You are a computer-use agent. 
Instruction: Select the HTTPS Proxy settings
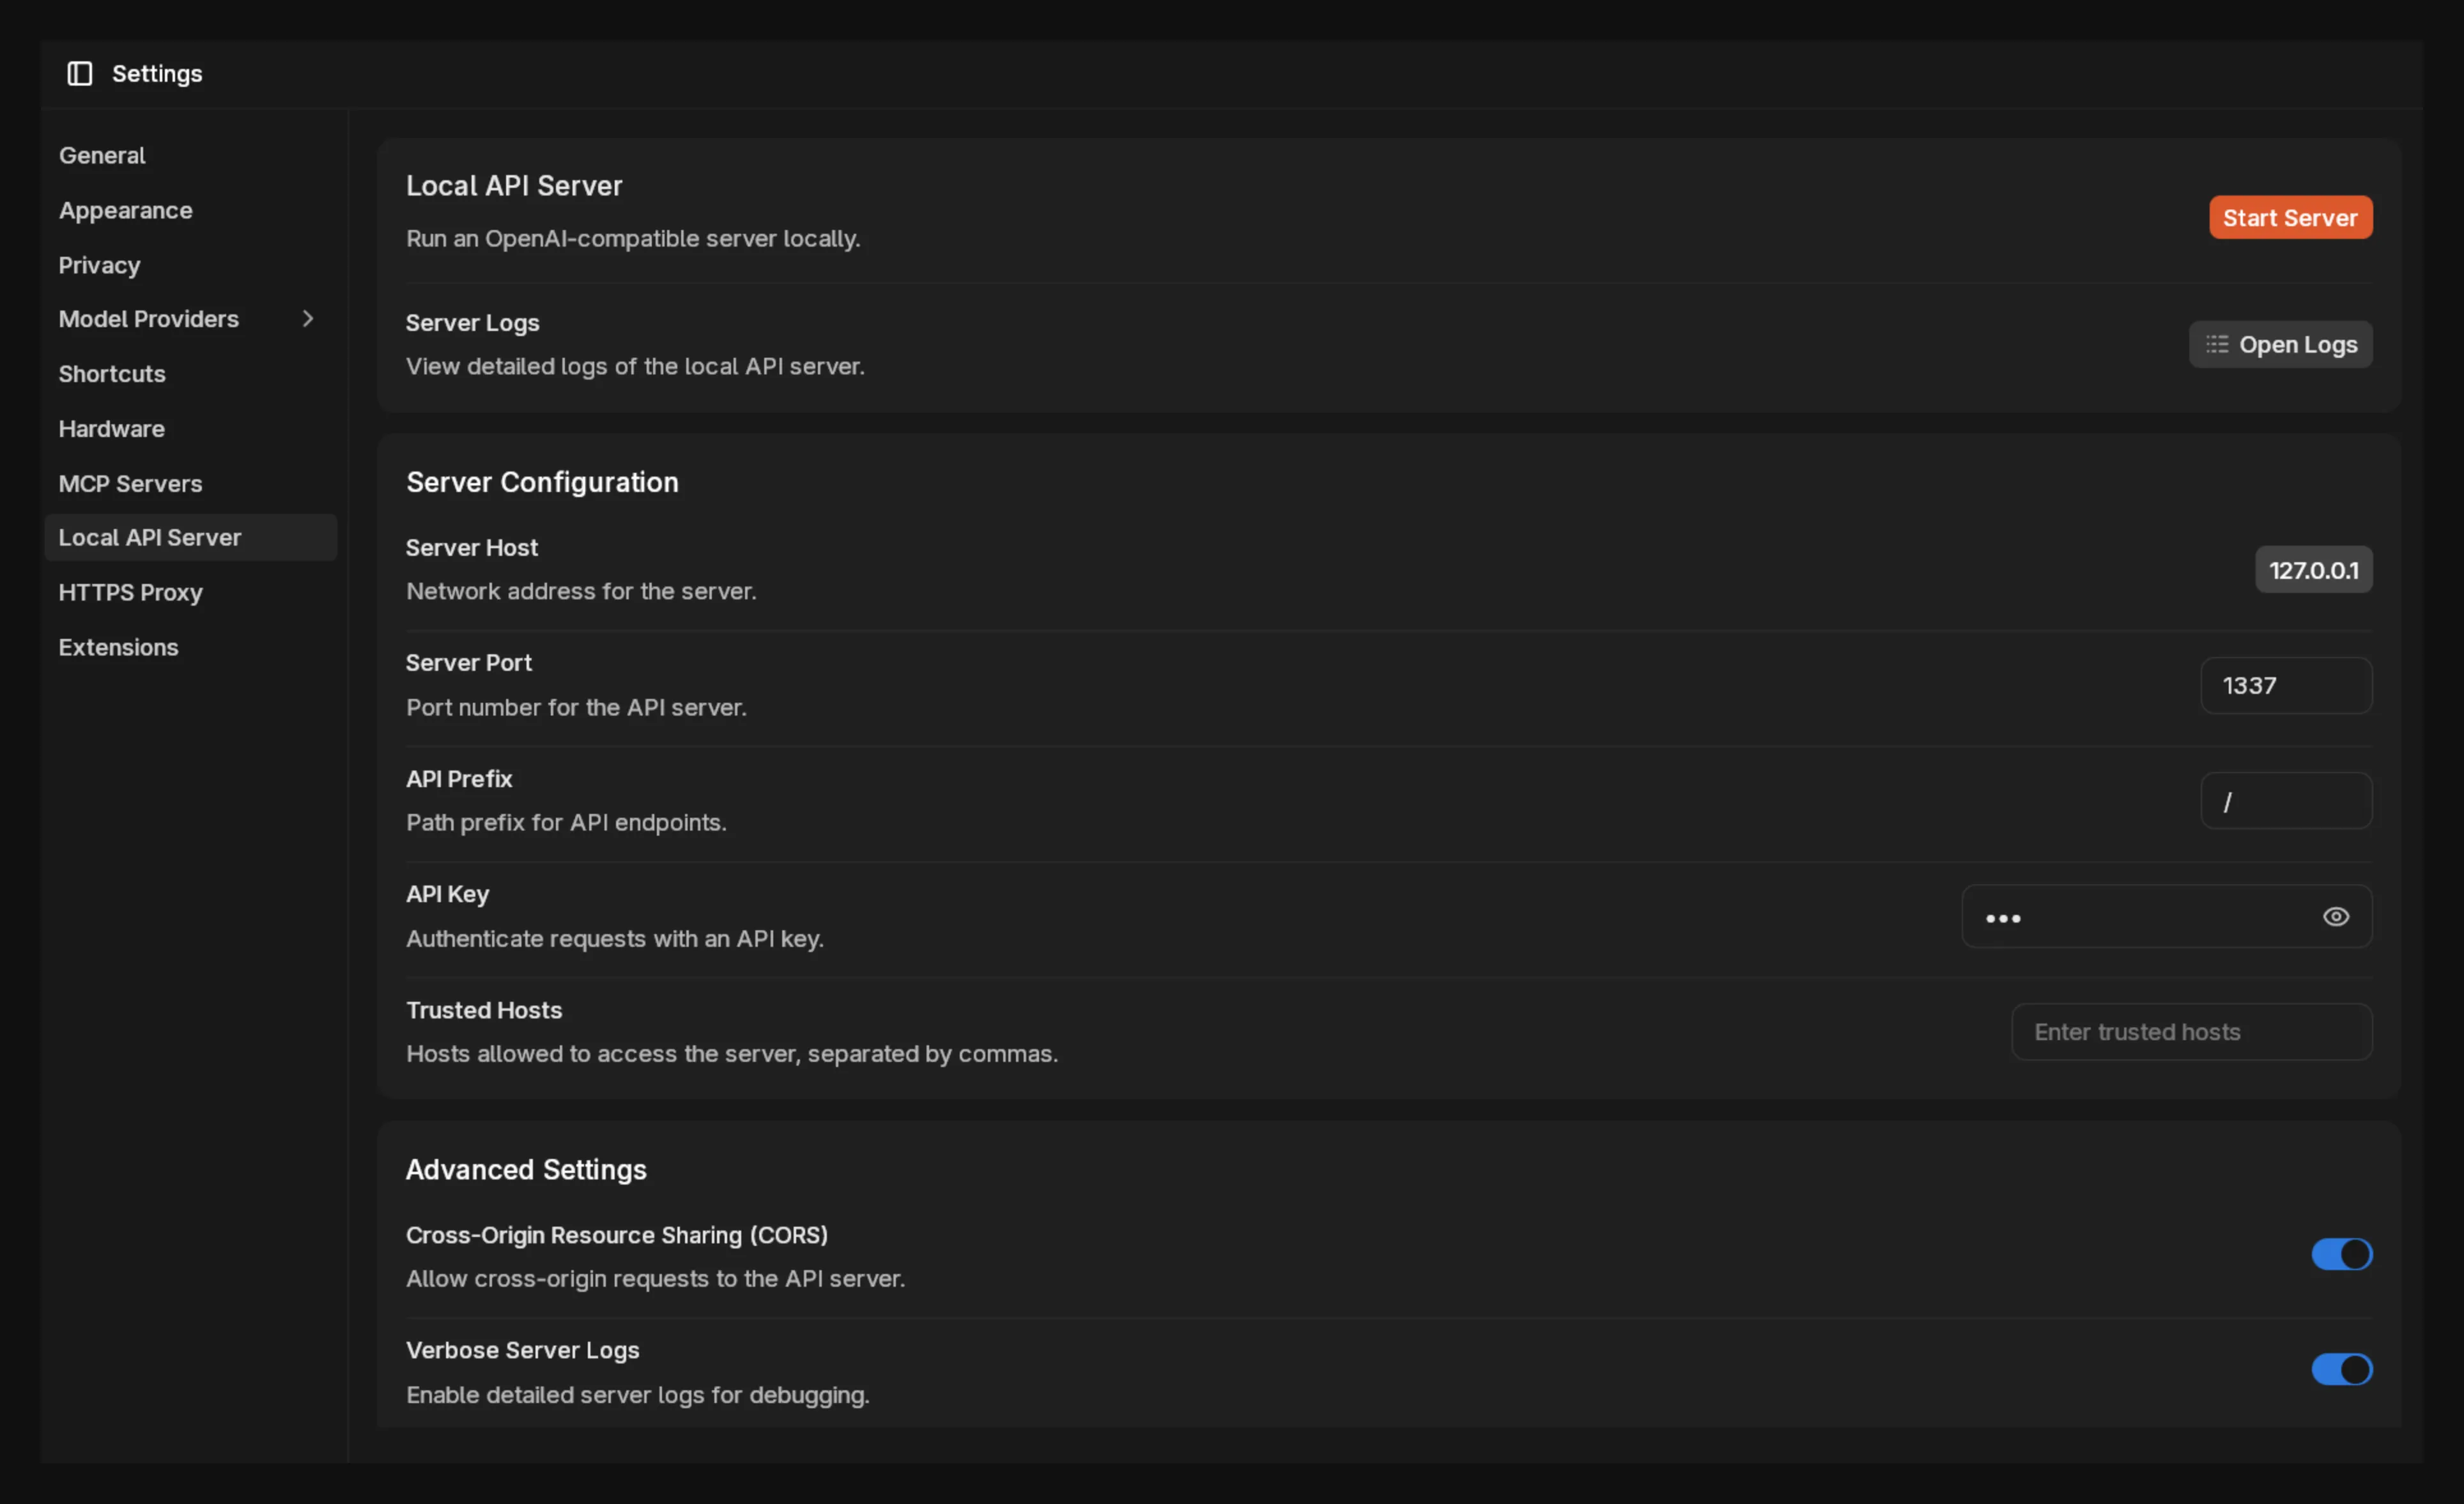(130, 592)
